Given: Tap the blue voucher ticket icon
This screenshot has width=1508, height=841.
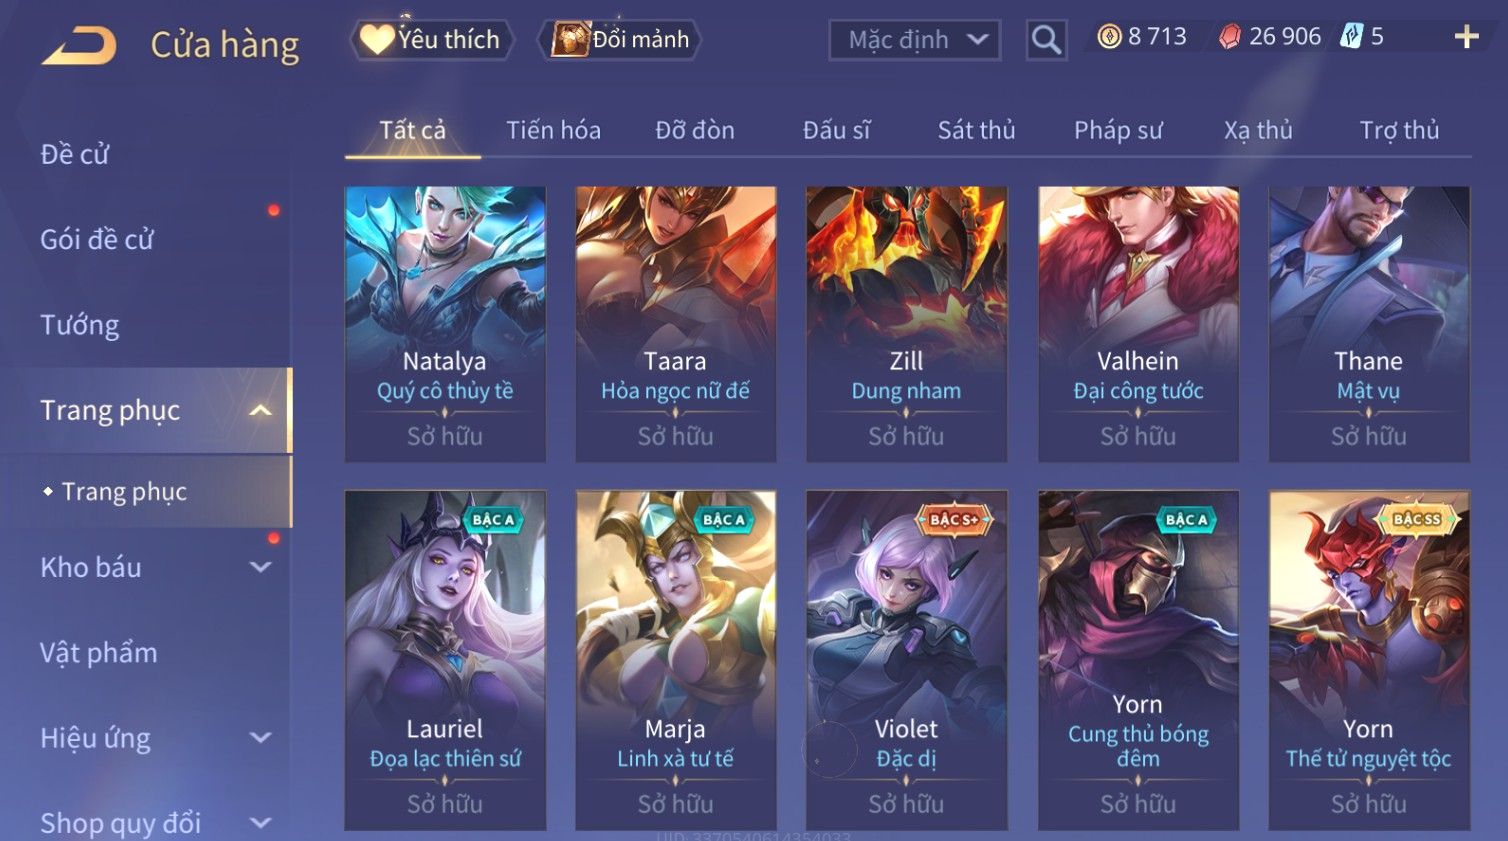Looking at the screenshot, I should (1351, 37).
